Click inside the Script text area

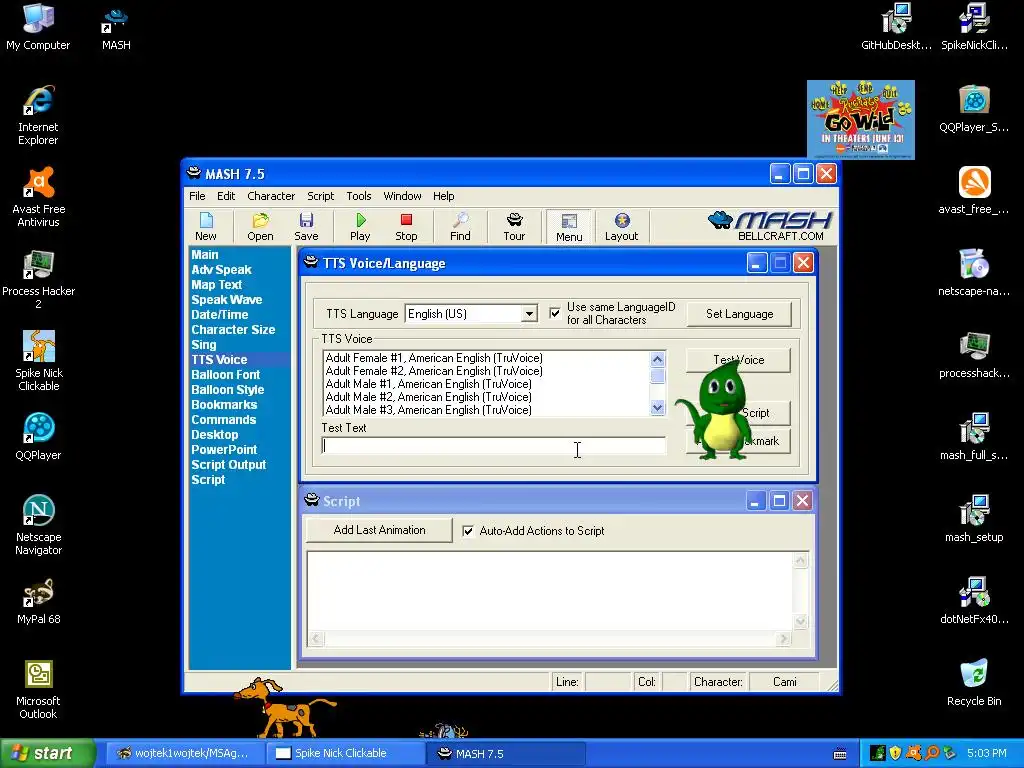550,592
